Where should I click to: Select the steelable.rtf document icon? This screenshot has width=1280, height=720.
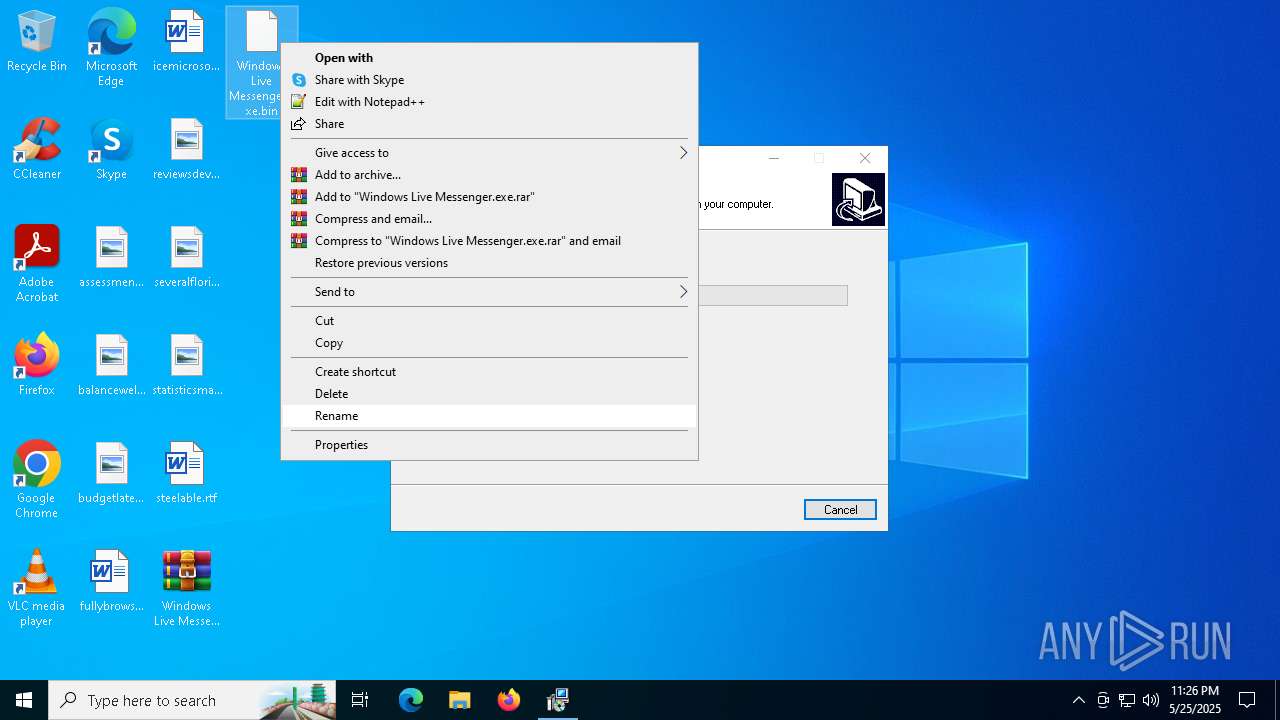[186, 474]
